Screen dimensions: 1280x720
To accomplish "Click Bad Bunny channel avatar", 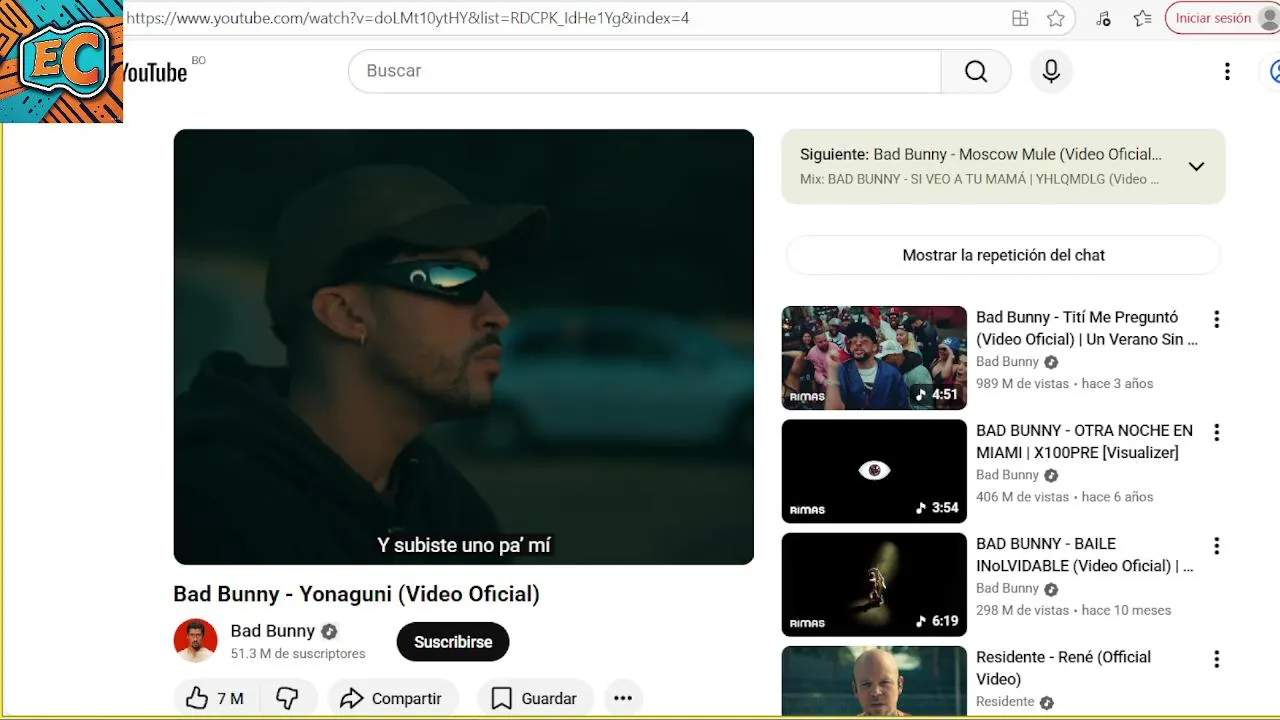I will (195, 641).
